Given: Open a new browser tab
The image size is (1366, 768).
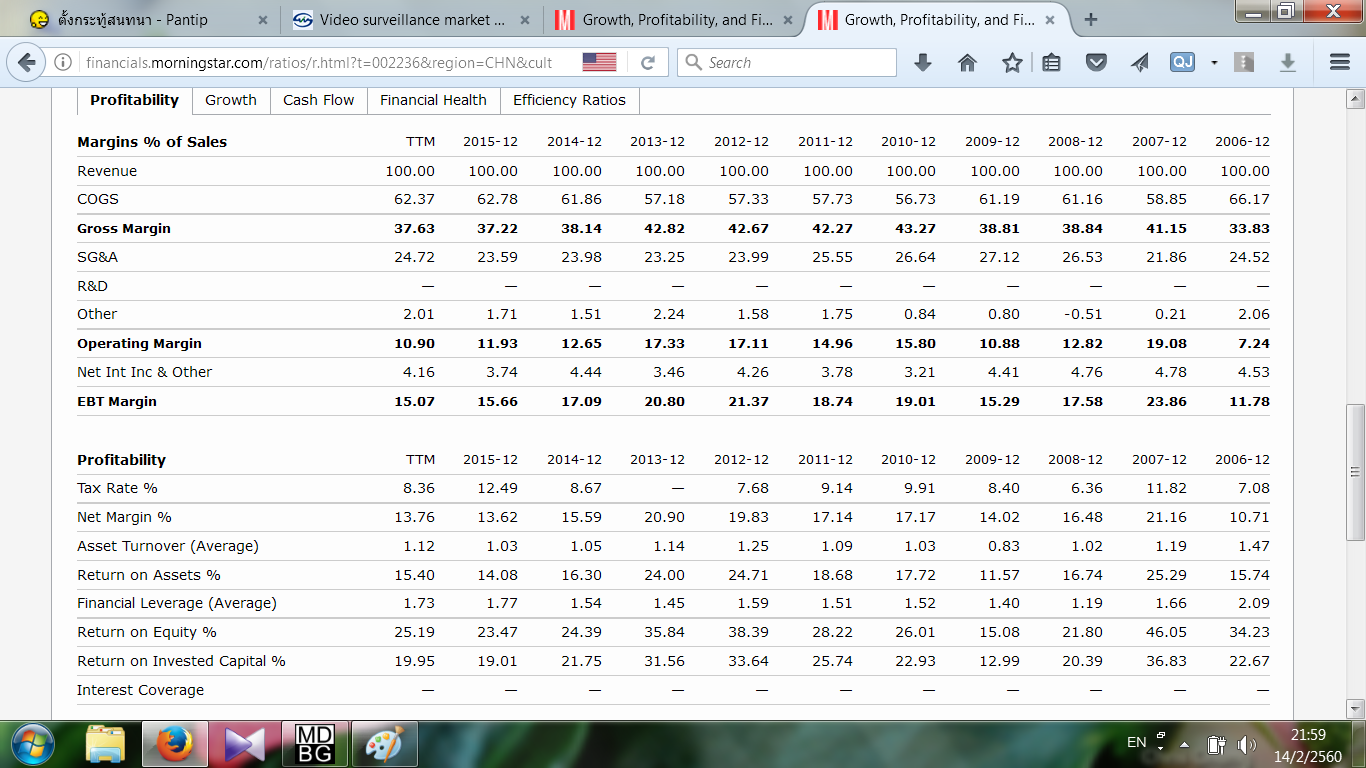Looking at the screenshot, I should pos(1090,20).
